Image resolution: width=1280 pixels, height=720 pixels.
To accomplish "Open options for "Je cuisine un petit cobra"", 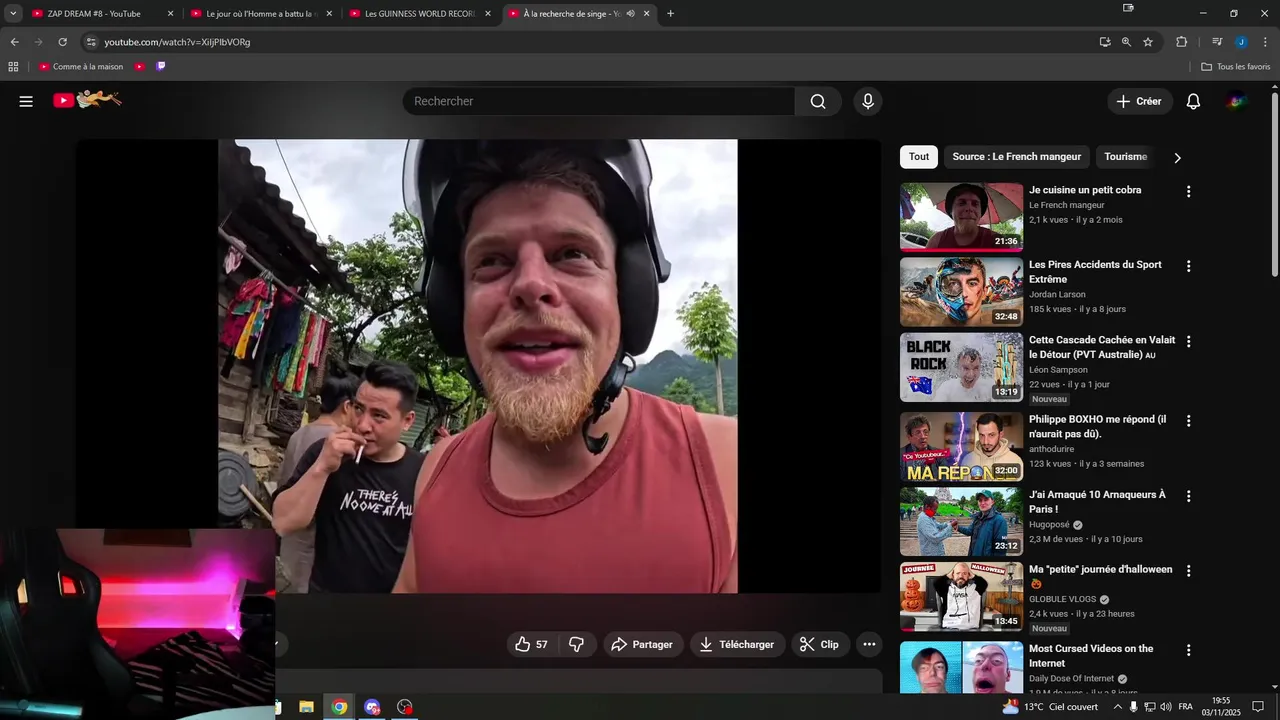I will tap(1188, 191).
